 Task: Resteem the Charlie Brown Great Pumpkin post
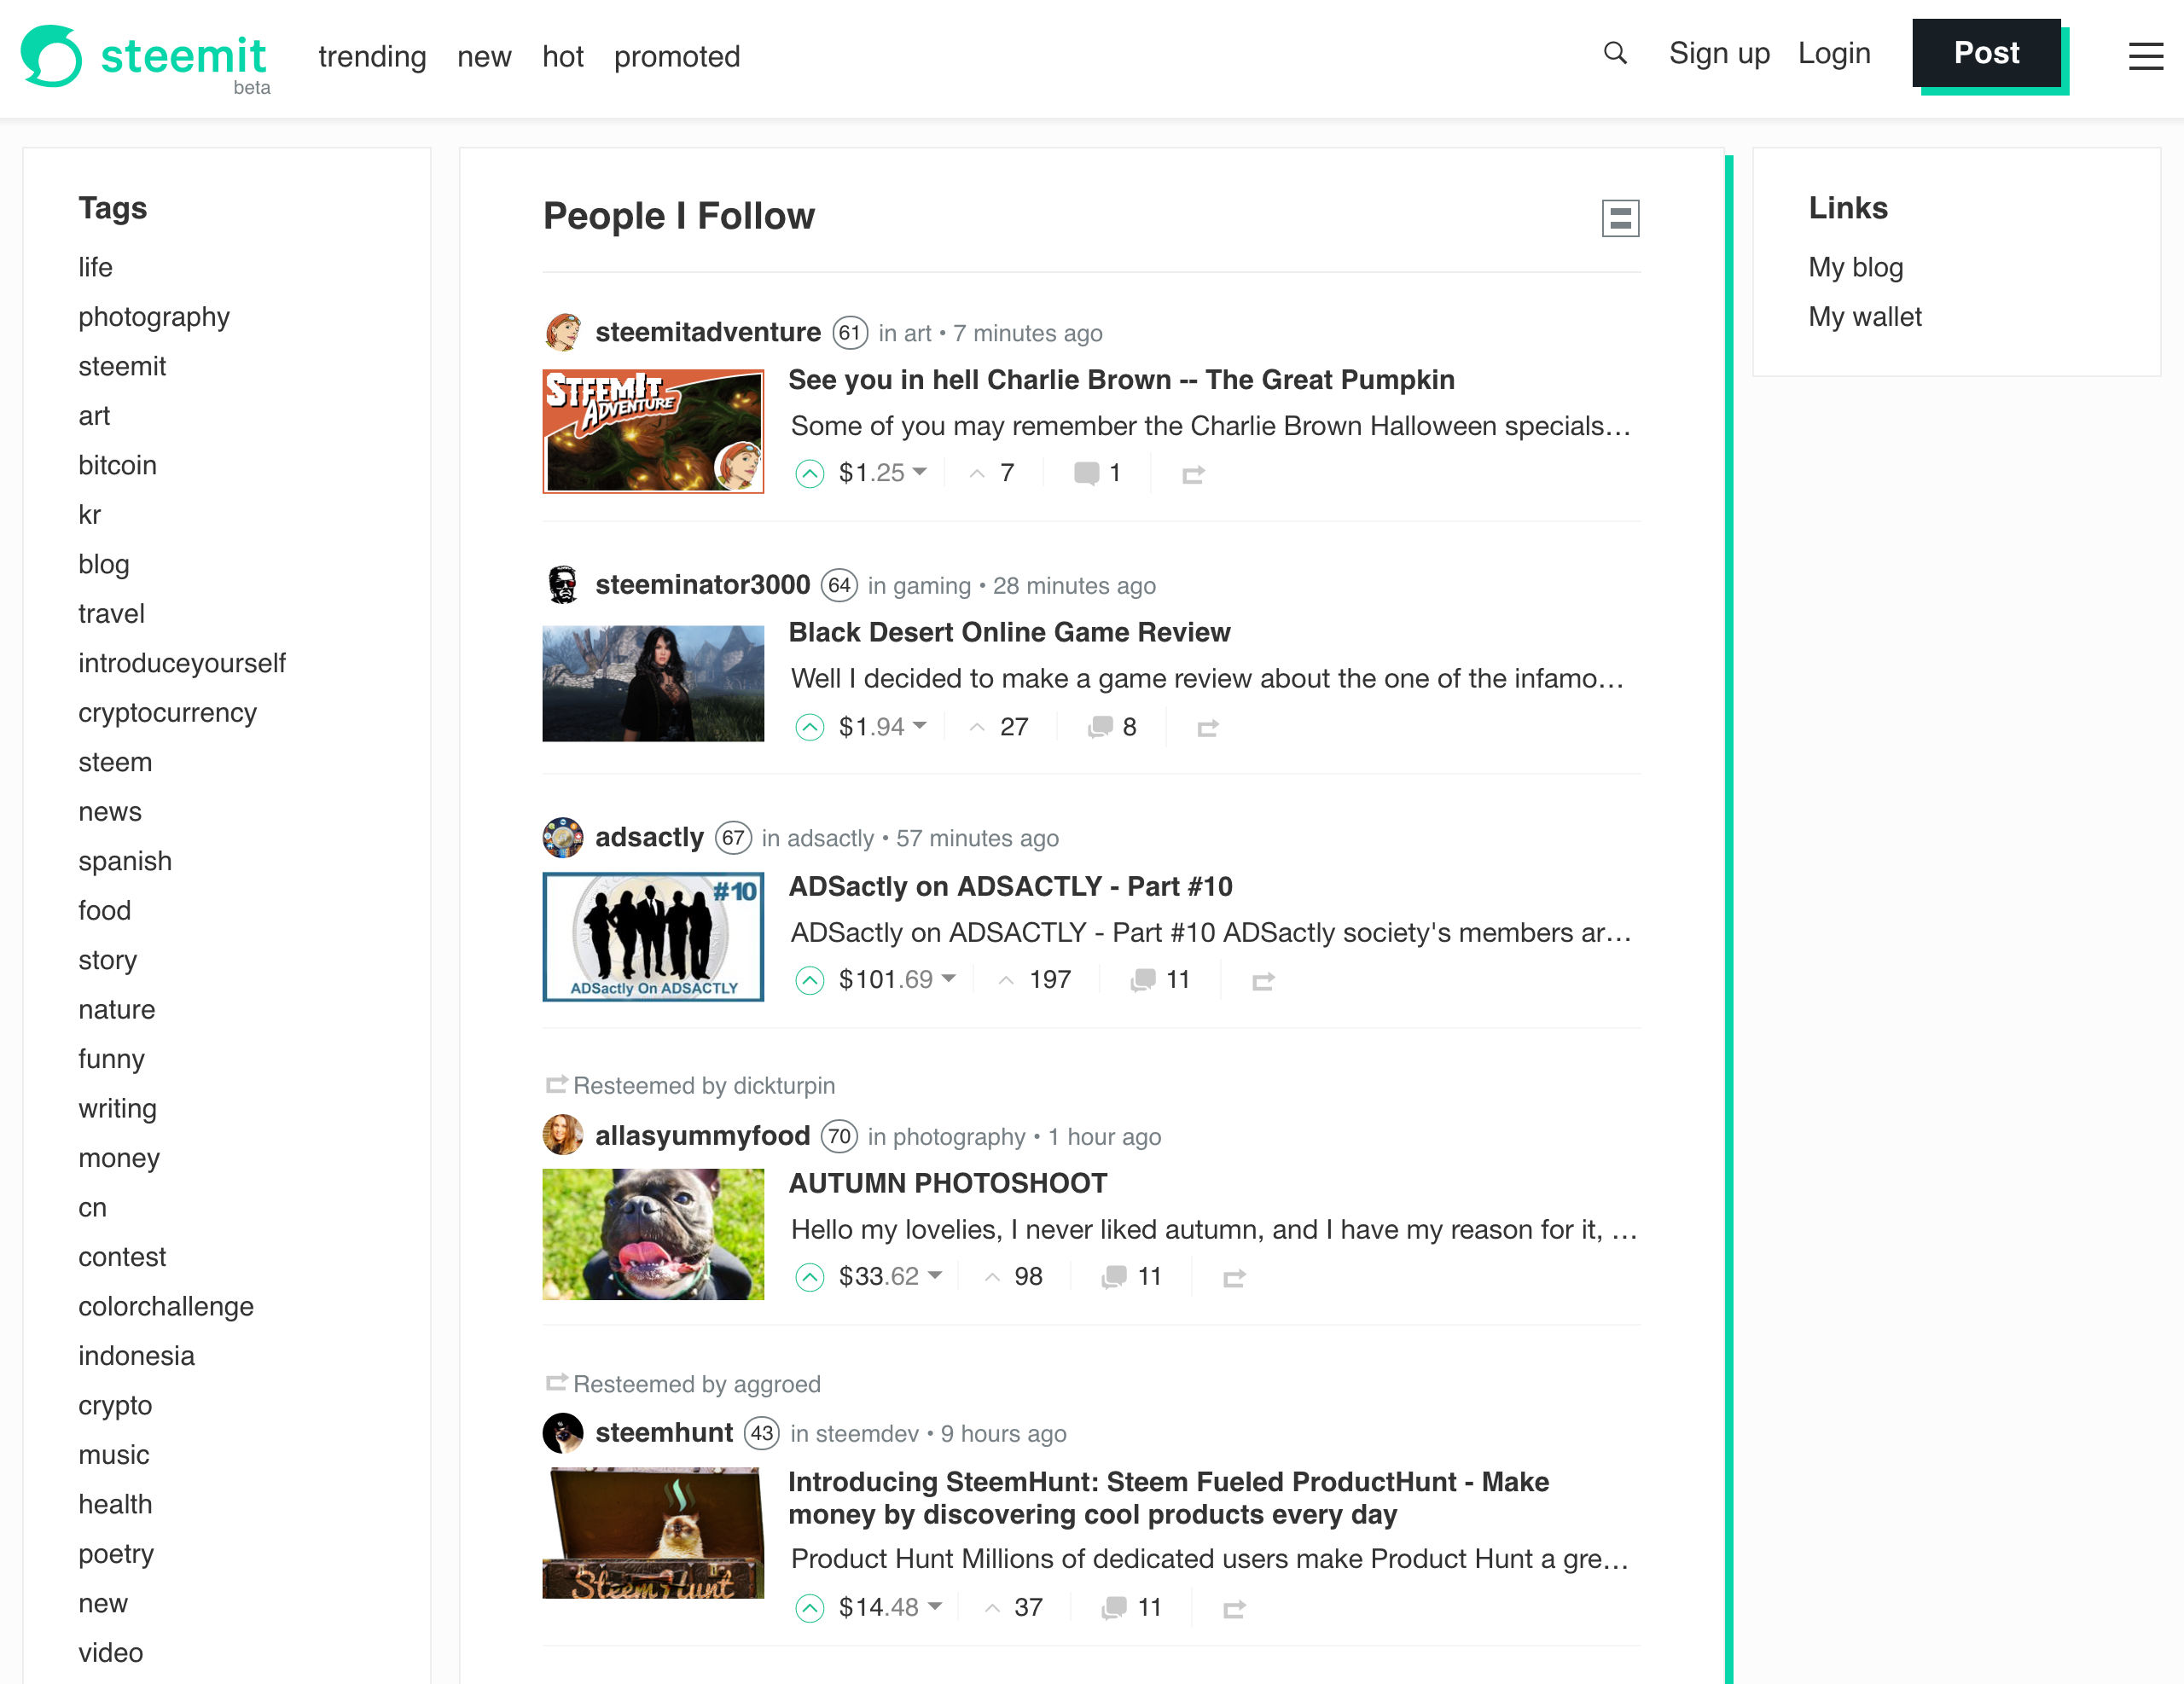click(x=1193, y=474)
